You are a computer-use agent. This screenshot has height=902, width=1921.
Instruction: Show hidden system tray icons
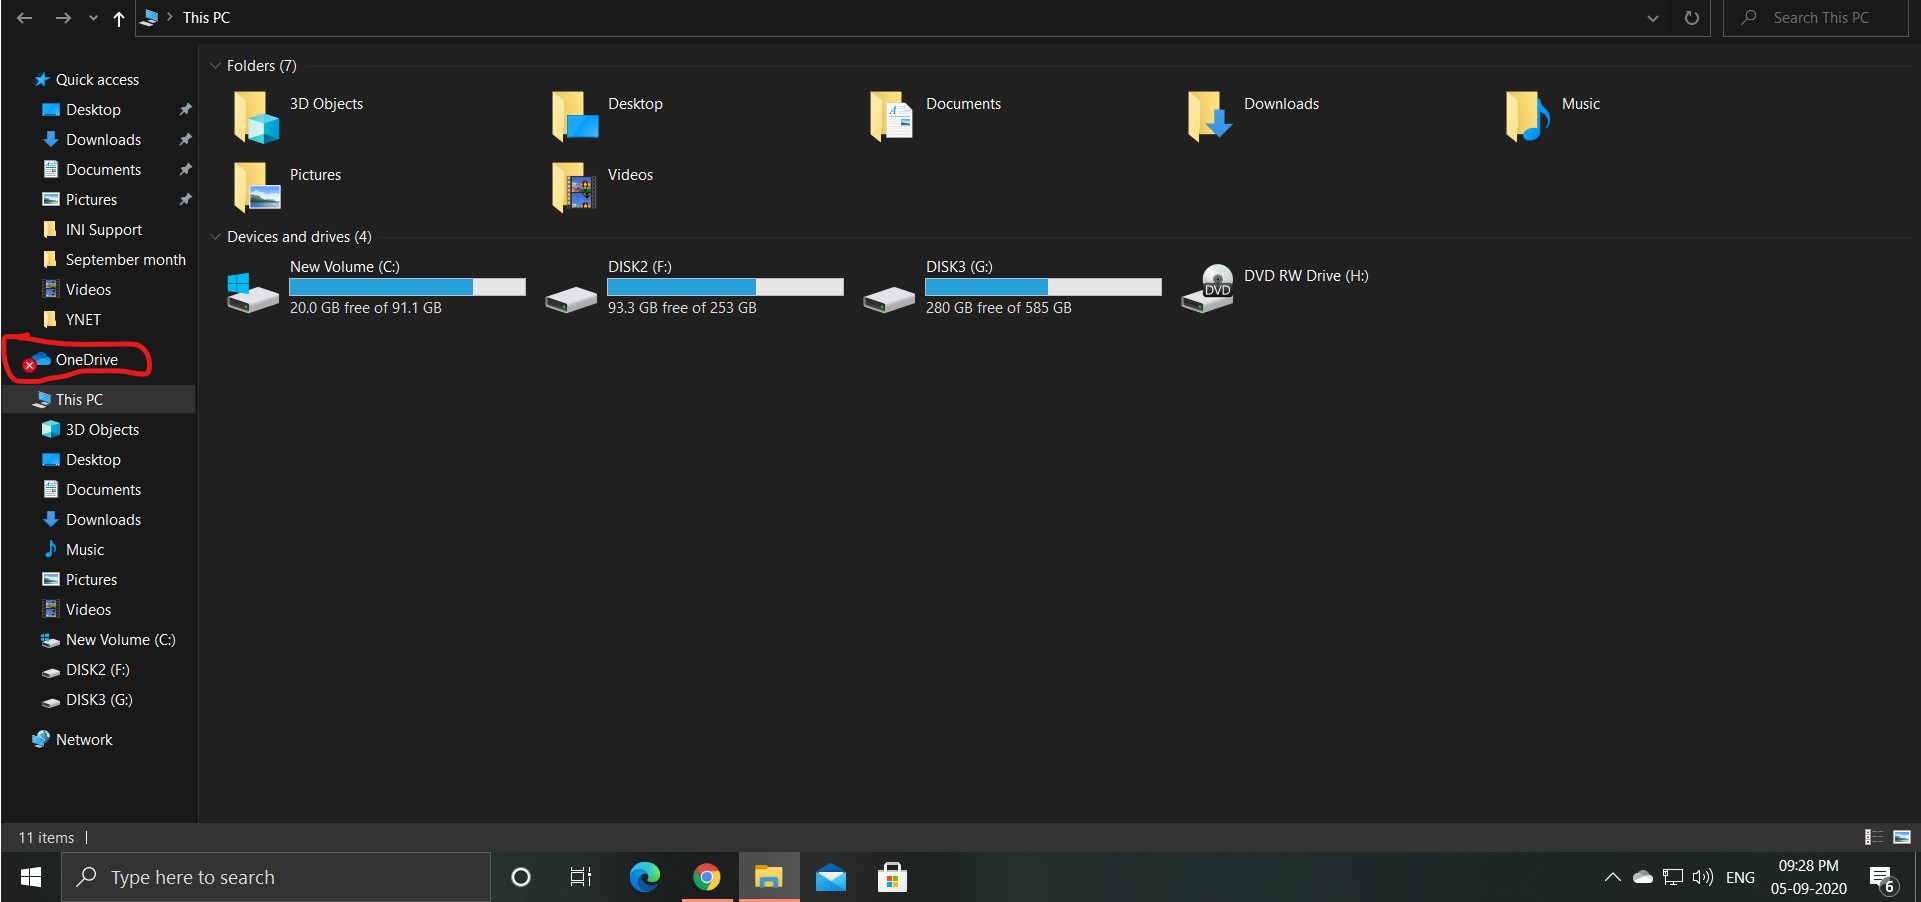point(1612,877)
